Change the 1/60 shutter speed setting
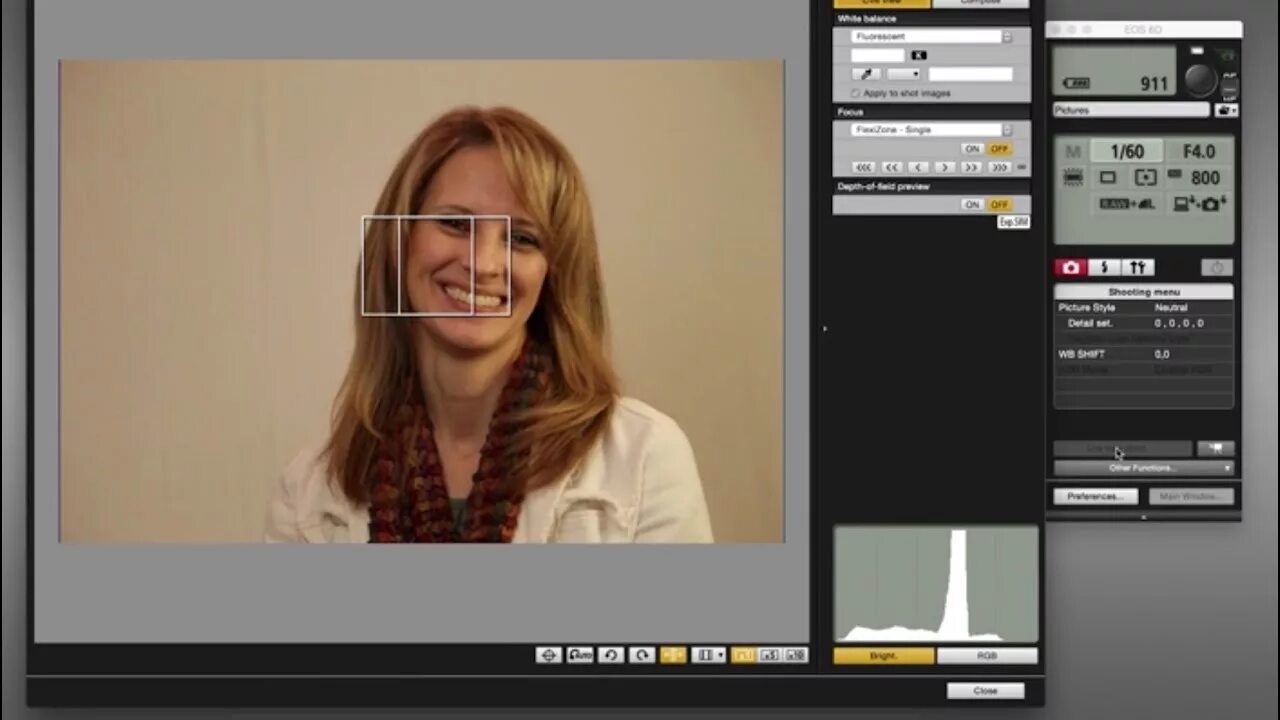The image size is (1280, 720). coord(1127,152)
